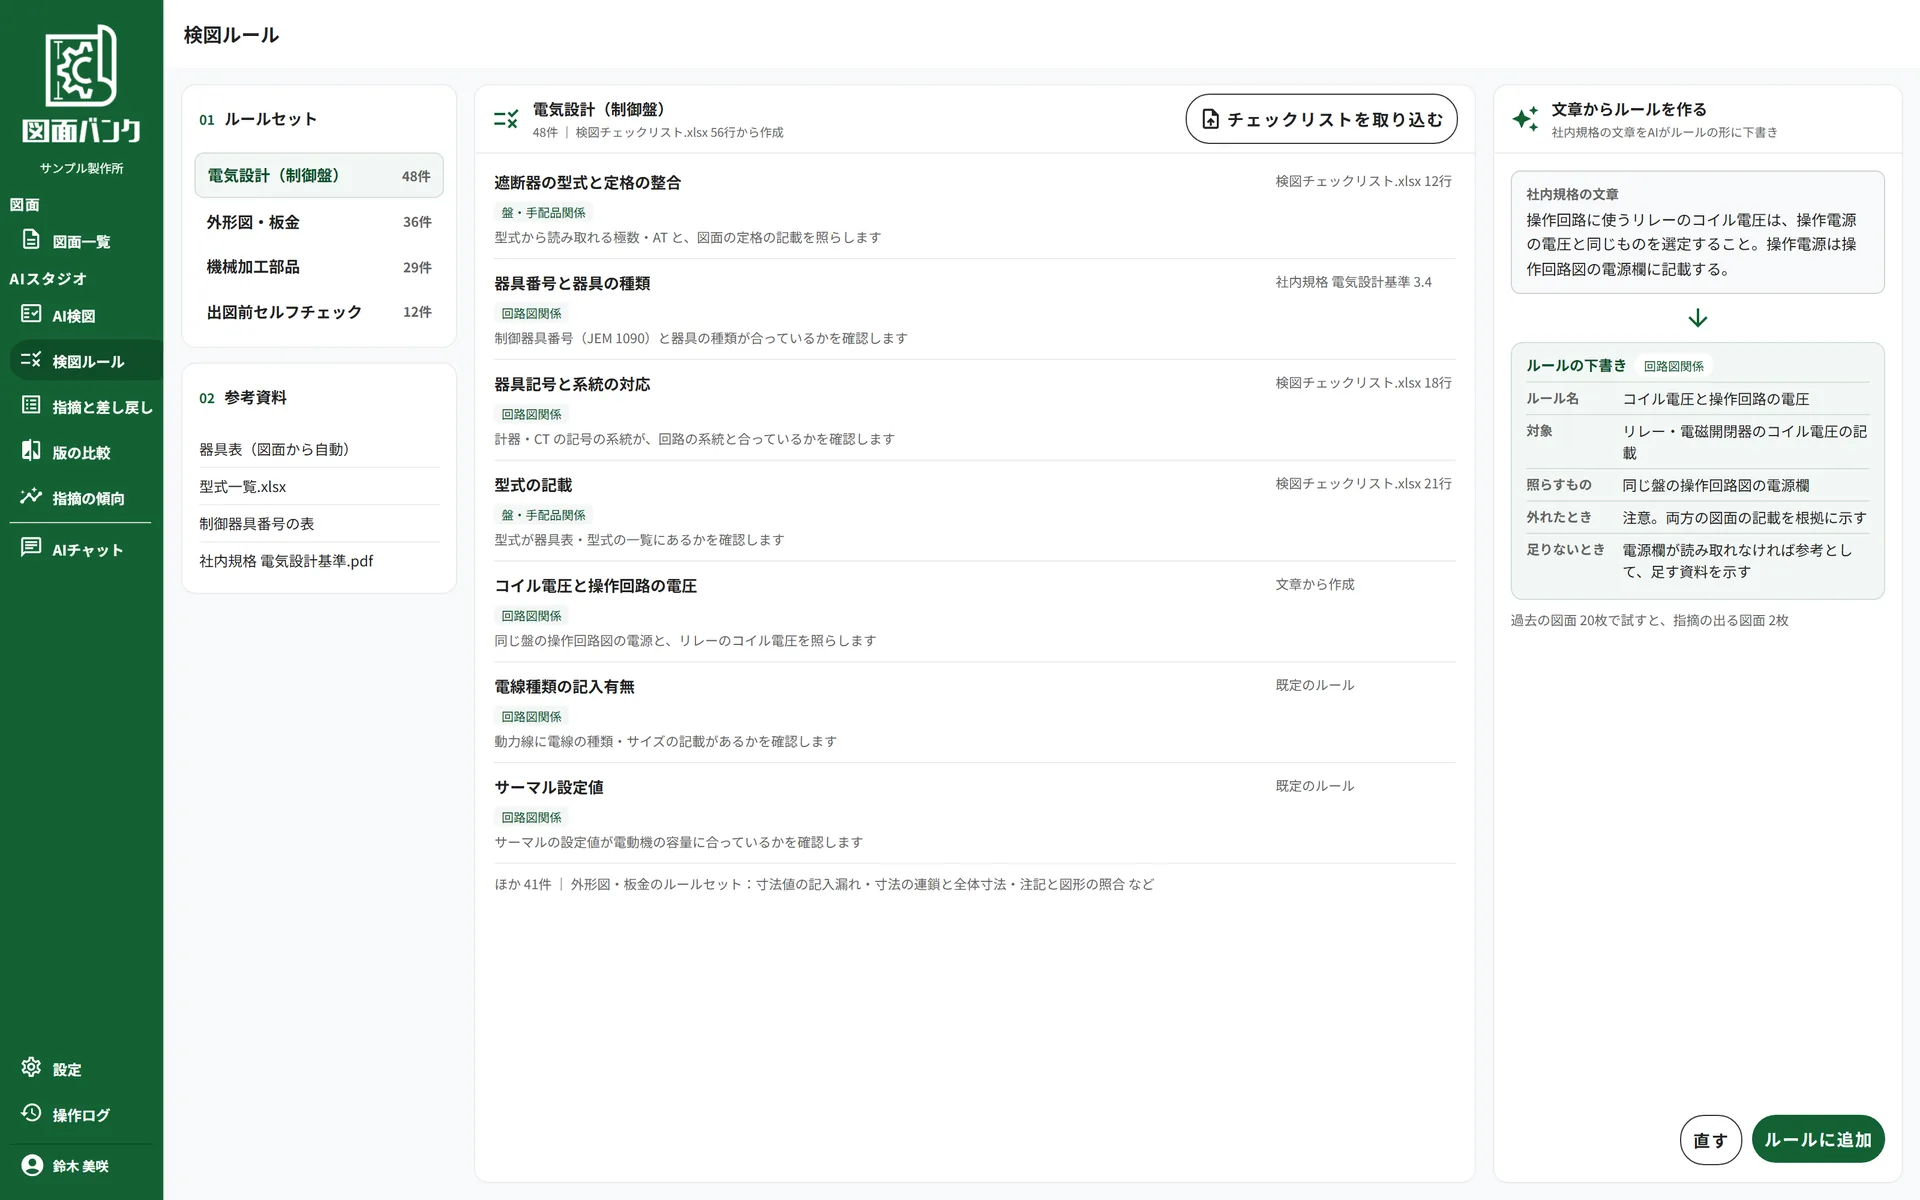The height and width of the screenshot is (1200, 1920).
Task: Open 器具表（図面から自動） reference
Action: pyautogui.click(x=319, y=449)
